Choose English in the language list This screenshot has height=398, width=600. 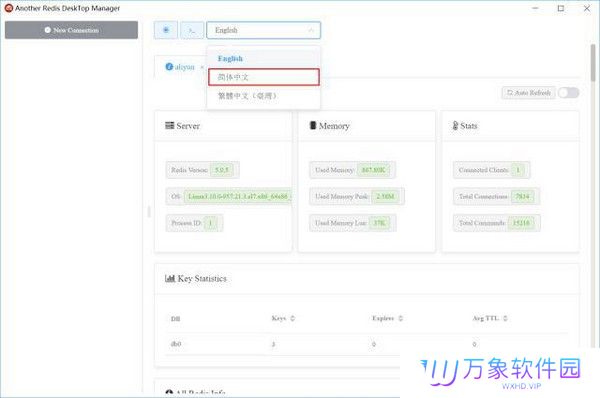tap(264, 59)
